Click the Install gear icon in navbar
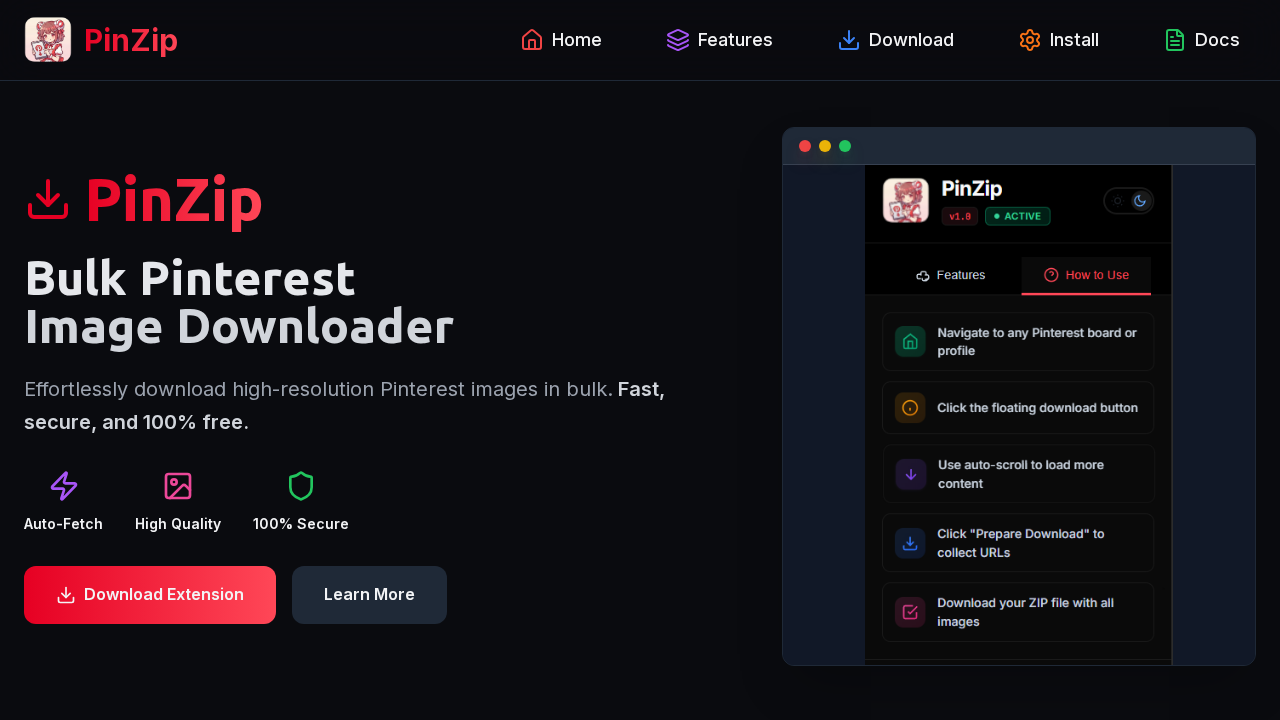Screen dimensions: 1280x720 pos(1029,40)
